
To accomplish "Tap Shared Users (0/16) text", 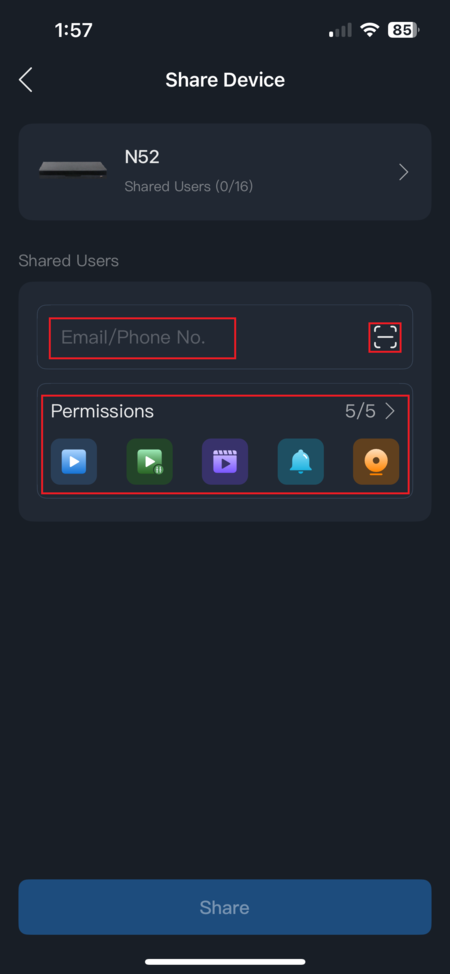I will (189, 186).
